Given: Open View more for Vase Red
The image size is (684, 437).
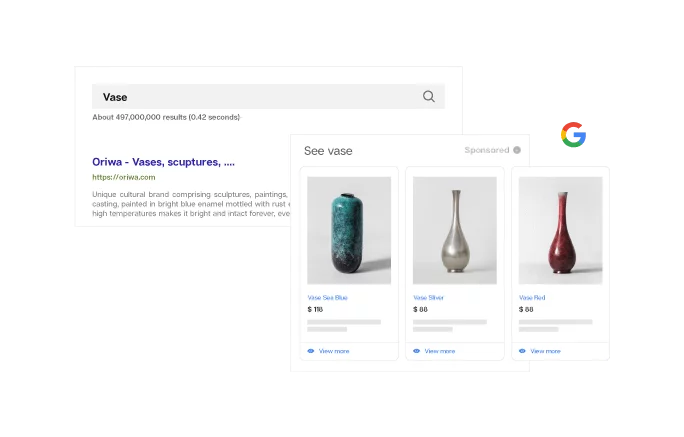Looking at the screenshot, I should tap(545, 351).
